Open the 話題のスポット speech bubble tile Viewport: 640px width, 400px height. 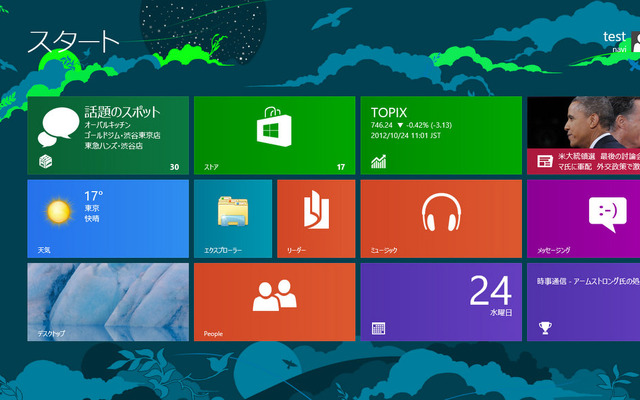click(108, 136)
